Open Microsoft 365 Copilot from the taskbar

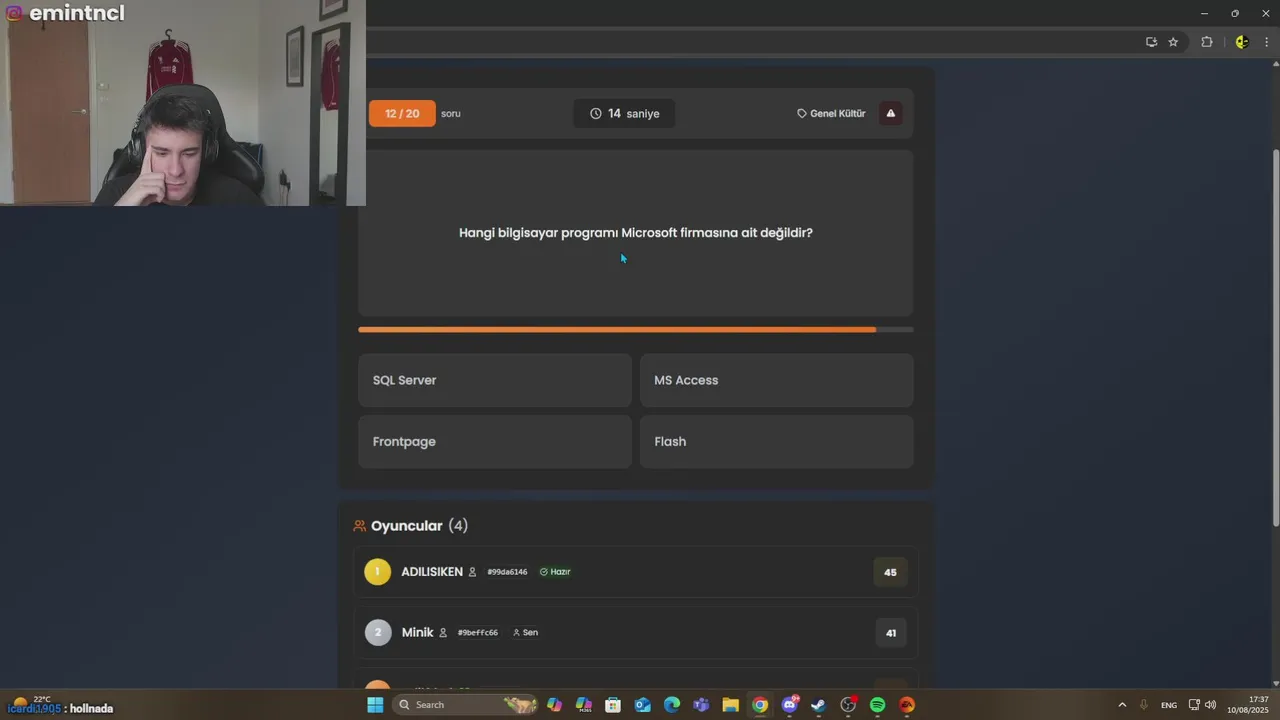tap(584, 705)
